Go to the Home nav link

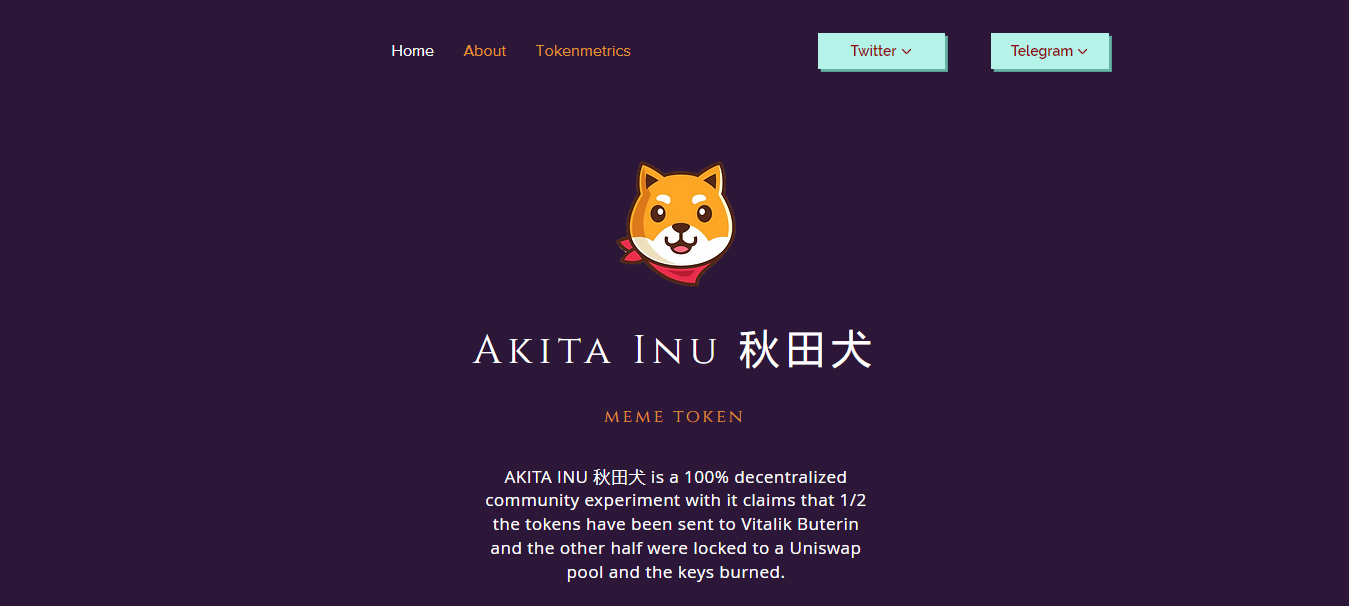coord(413,51)
